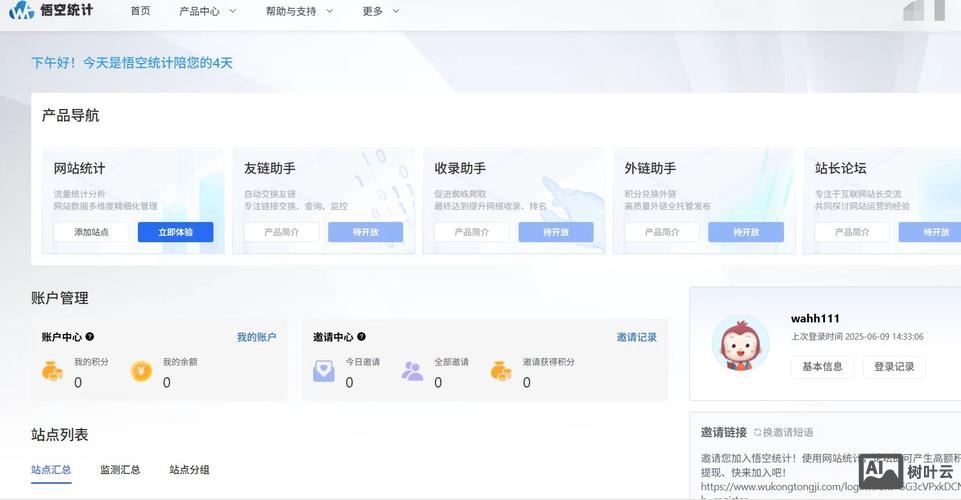Viewport: 961px width, 500px height.
Task: Click the 邀请链接 heading
Action: pyautogui.click(x=724, y=433)
